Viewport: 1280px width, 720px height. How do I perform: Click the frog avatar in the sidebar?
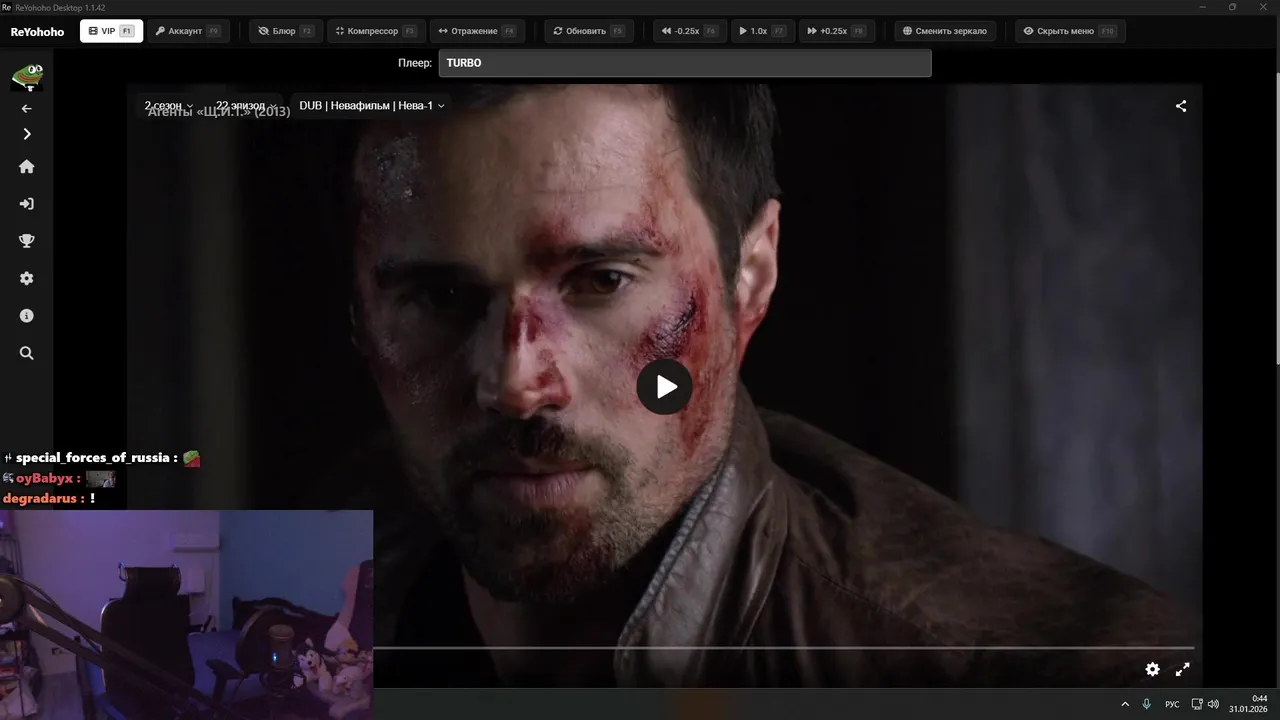tap(27, 76)
